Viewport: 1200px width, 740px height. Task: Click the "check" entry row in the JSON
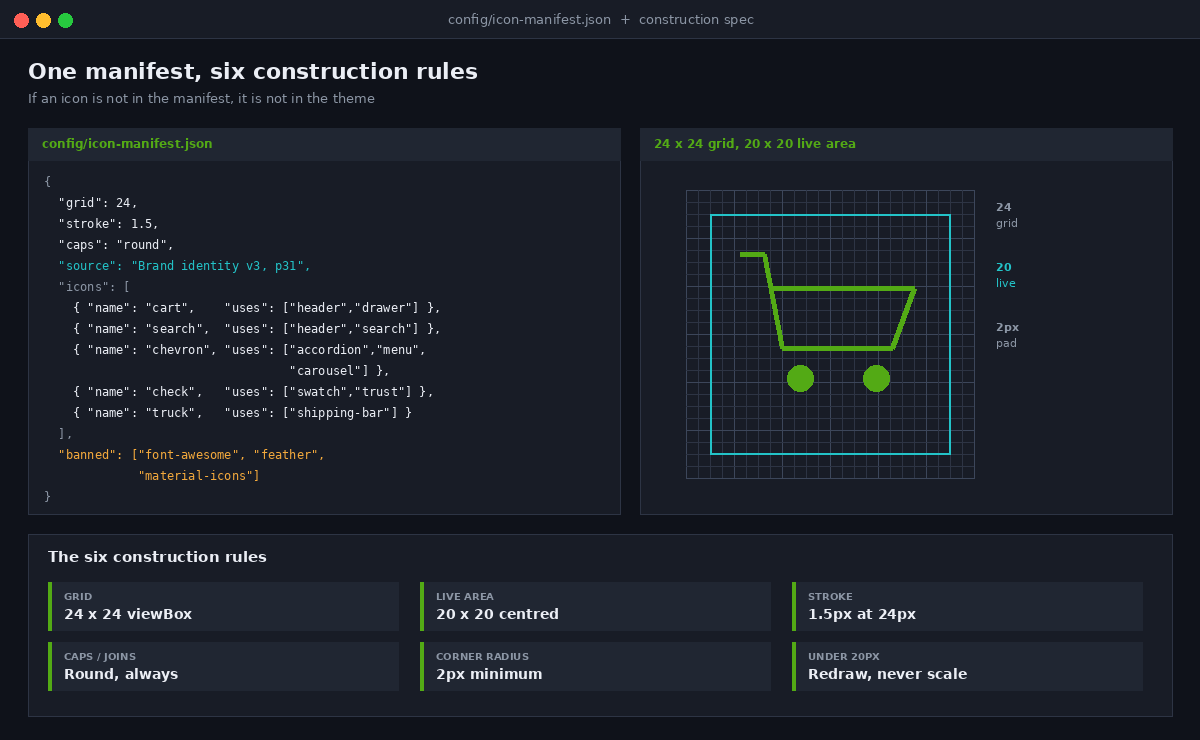[x=253, y=392]
